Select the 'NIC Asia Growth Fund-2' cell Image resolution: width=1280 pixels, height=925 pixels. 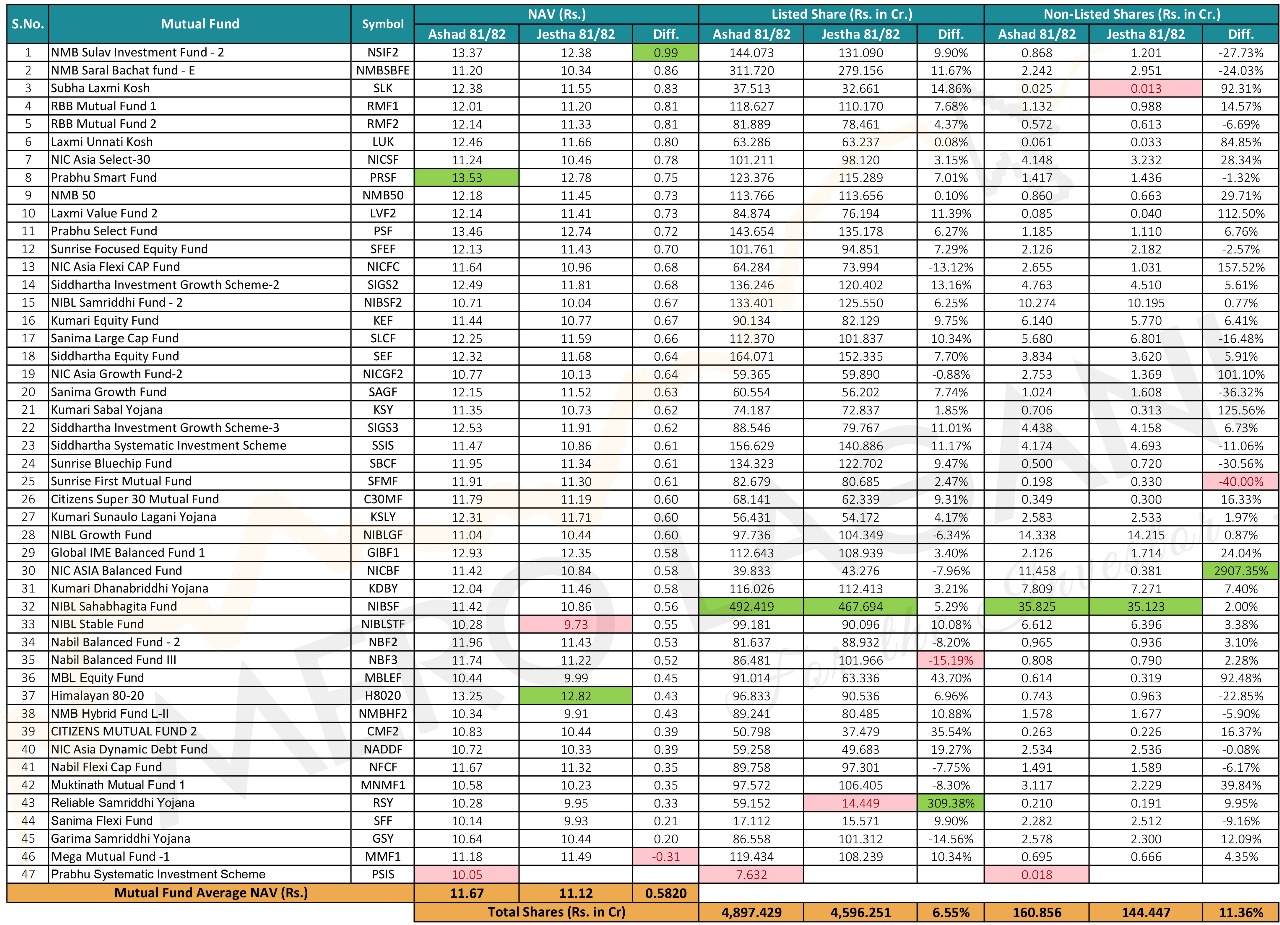(x=200, y=374)
